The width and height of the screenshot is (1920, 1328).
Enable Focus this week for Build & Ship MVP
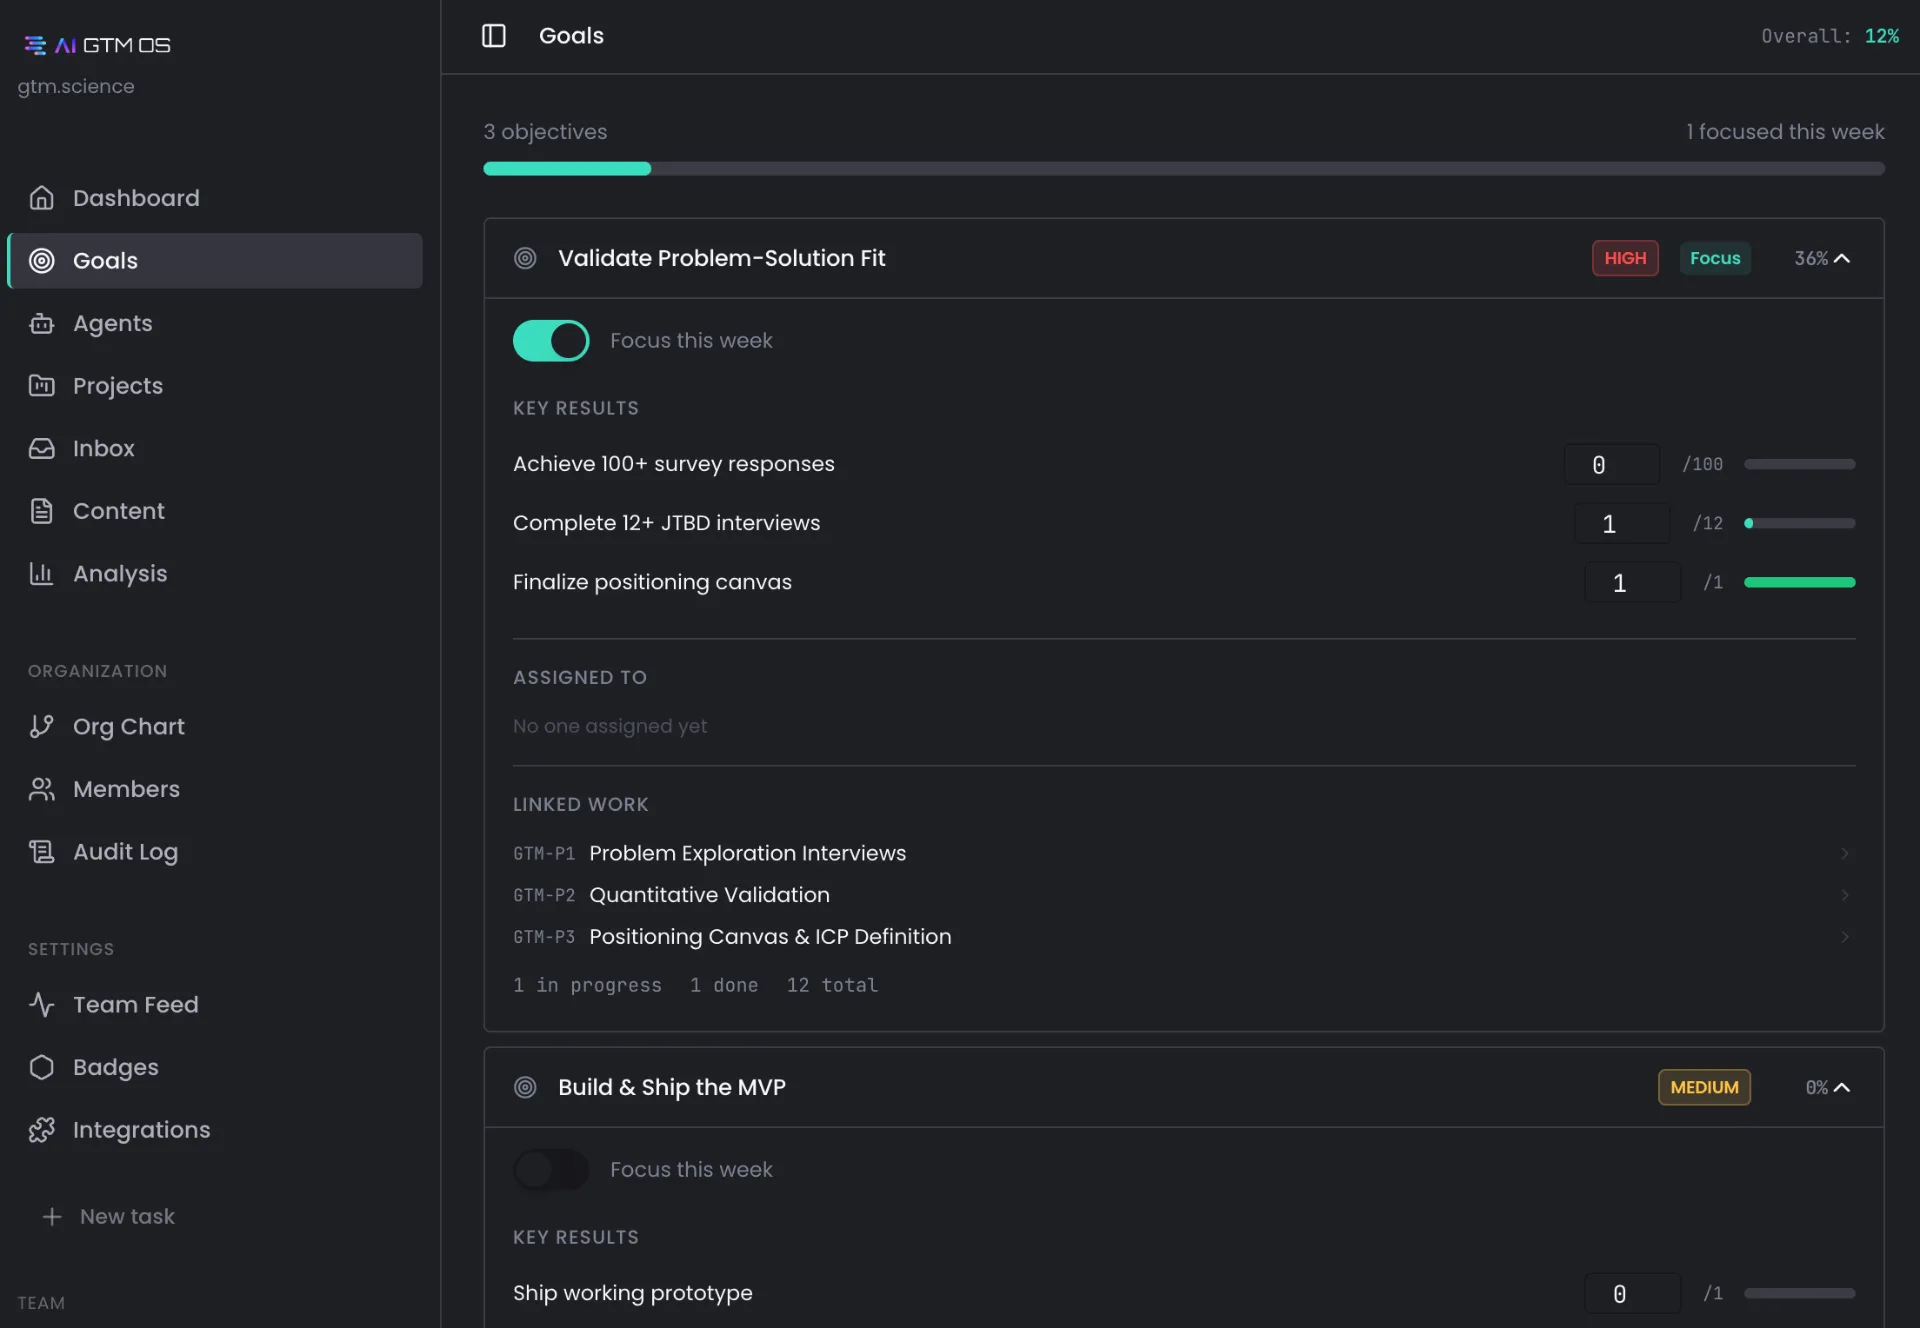(551, 1170)
